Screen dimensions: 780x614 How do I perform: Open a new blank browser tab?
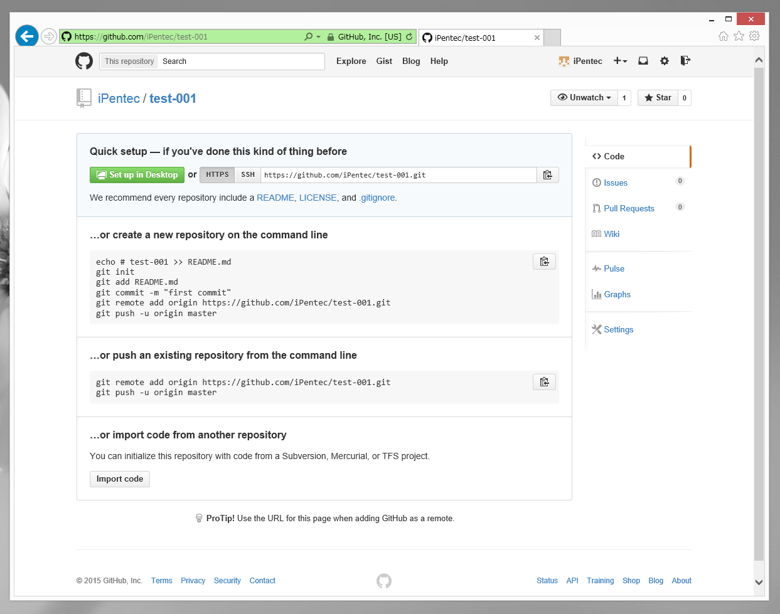coord(552,37)
